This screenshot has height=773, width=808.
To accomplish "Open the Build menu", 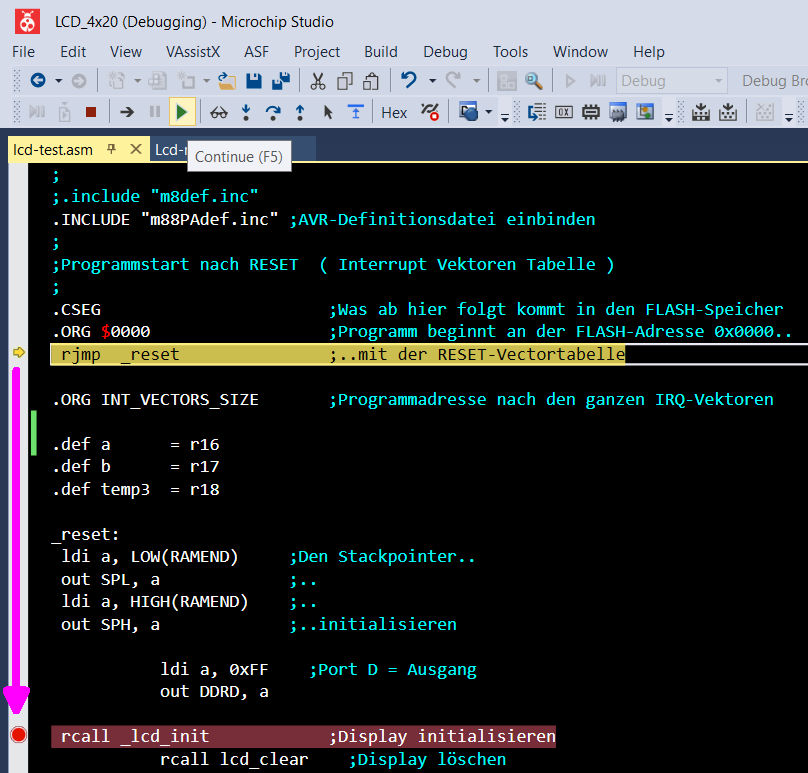I will [381, 52].
